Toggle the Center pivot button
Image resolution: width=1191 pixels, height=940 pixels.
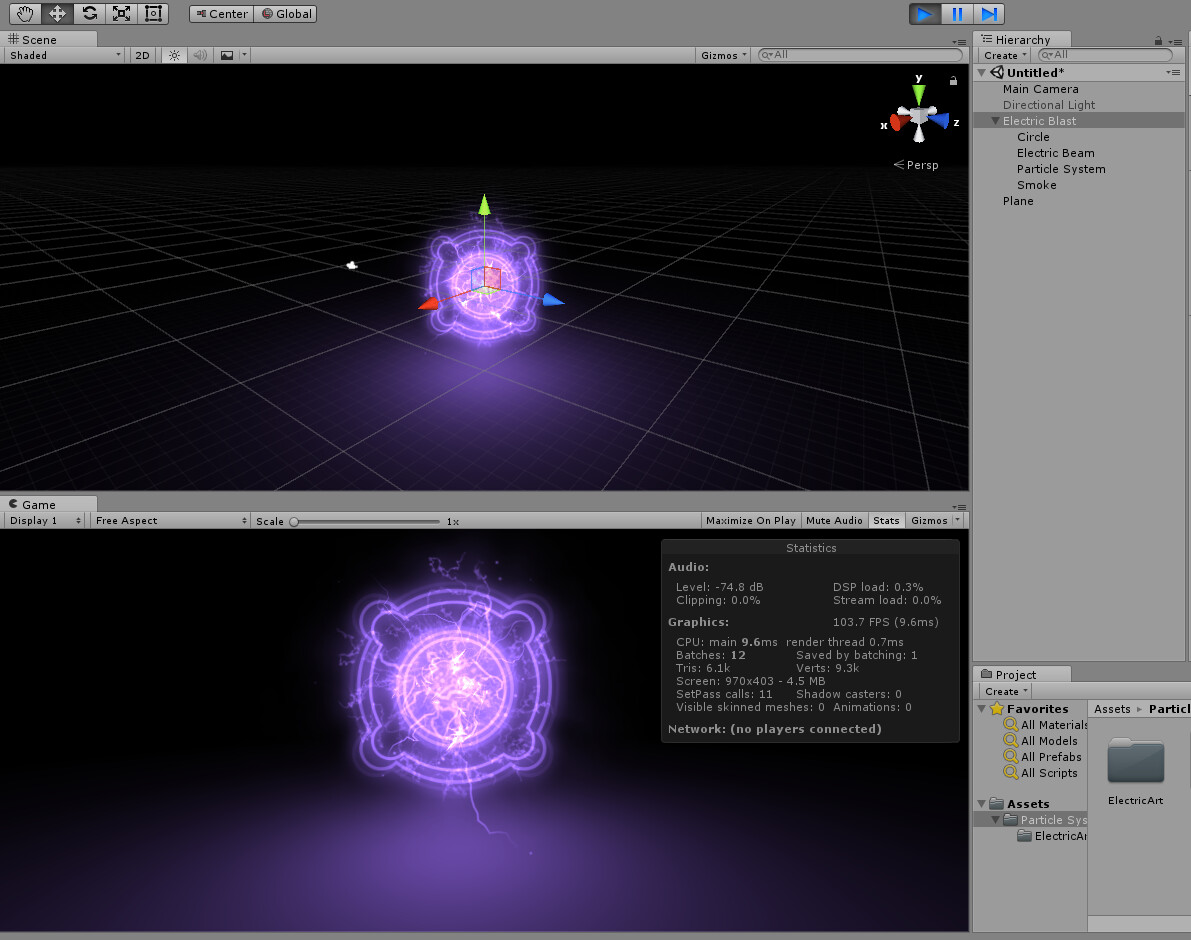(x=220, y=13)
